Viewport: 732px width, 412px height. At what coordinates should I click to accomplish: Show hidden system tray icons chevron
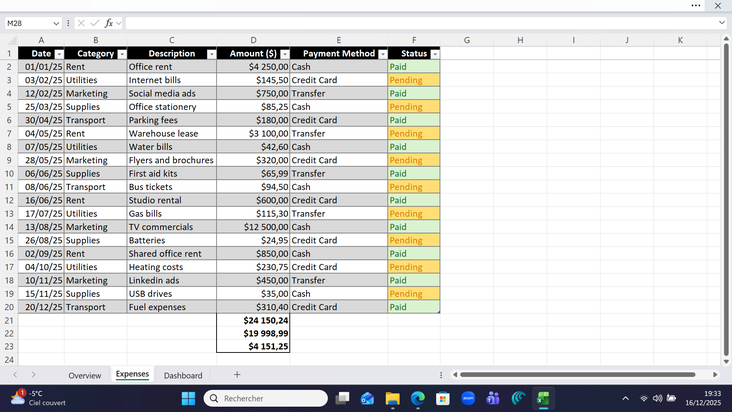coord(626,398)
